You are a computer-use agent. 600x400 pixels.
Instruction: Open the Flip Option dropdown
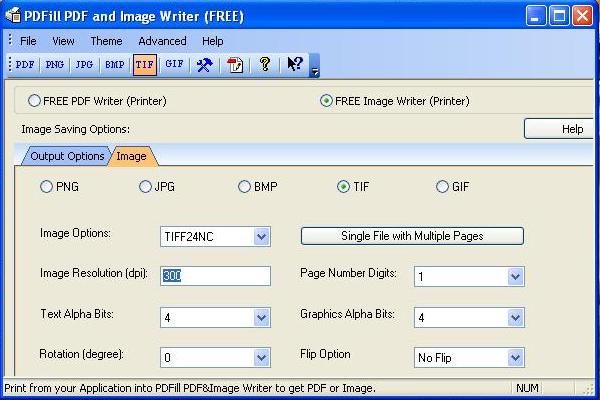515,358
